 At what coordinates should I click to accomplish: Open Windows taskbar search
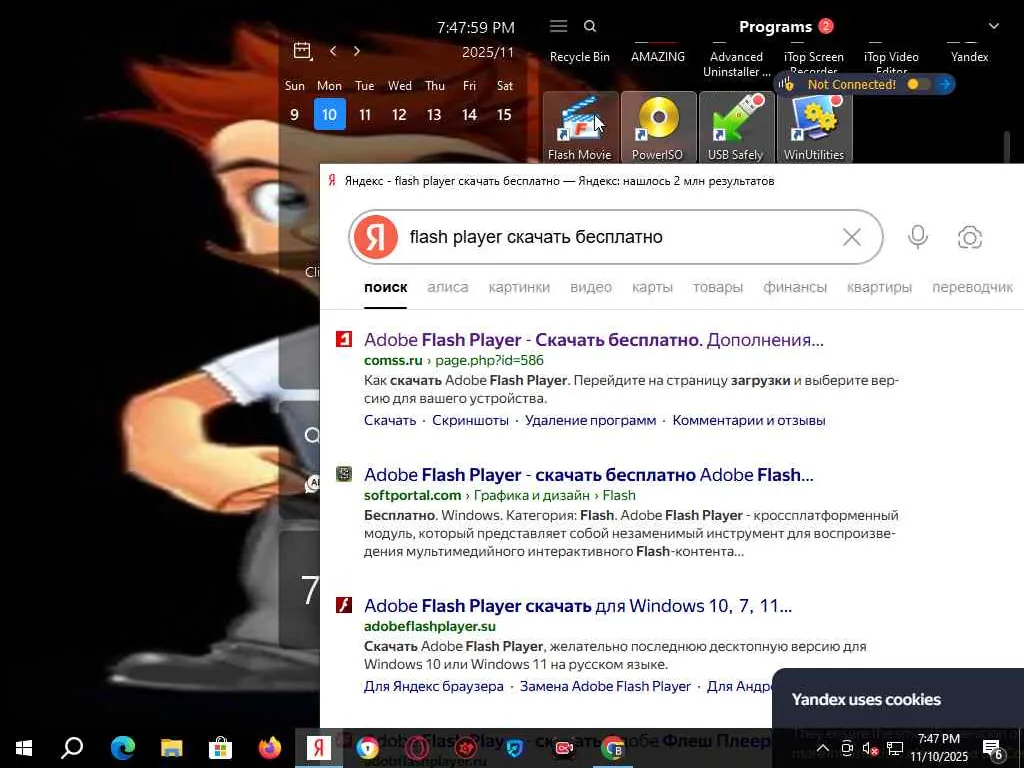pyautogui.click(x=72, y=748)
